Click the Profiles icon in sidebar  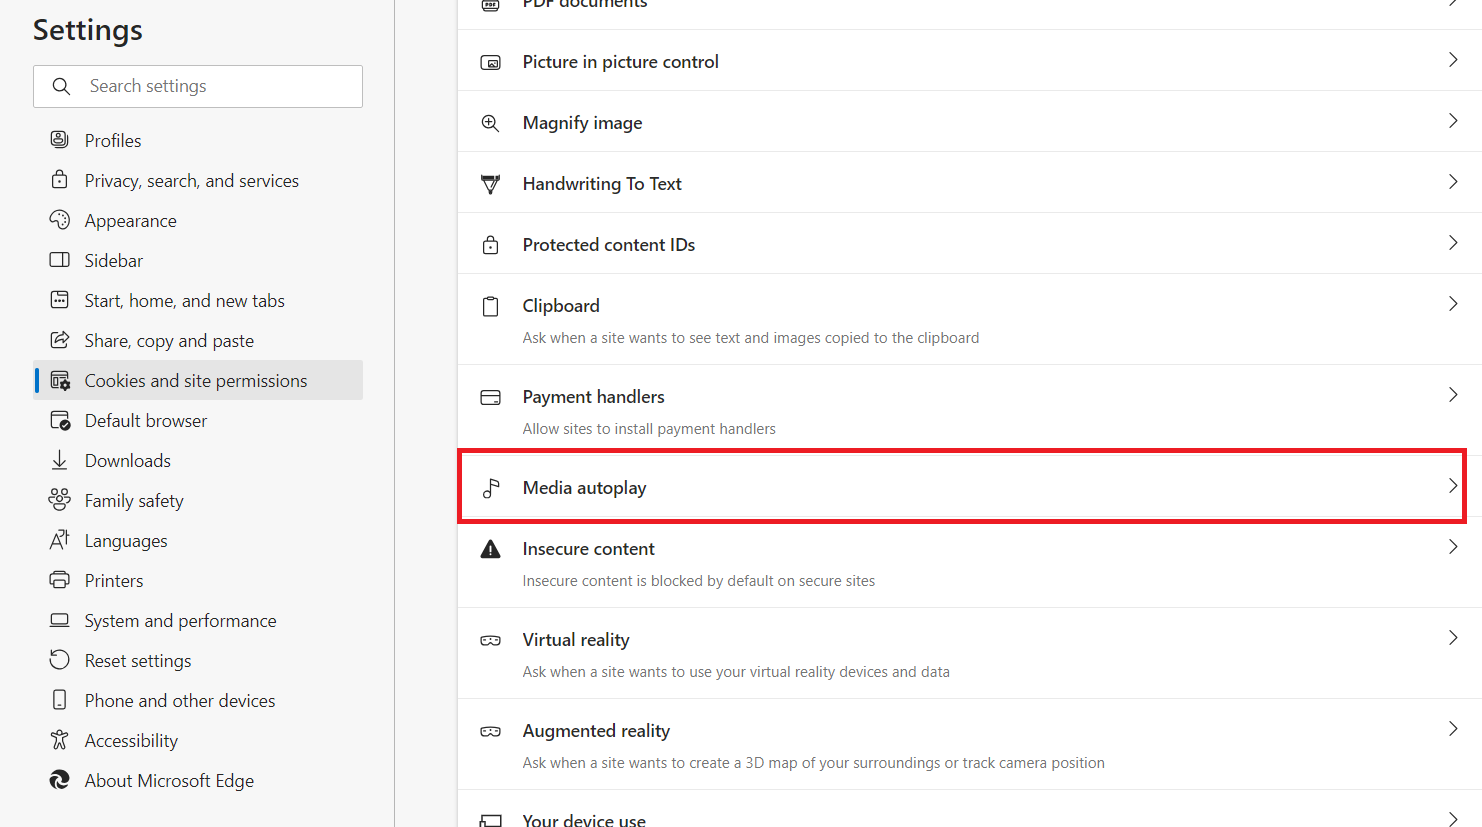click(60, 140)
